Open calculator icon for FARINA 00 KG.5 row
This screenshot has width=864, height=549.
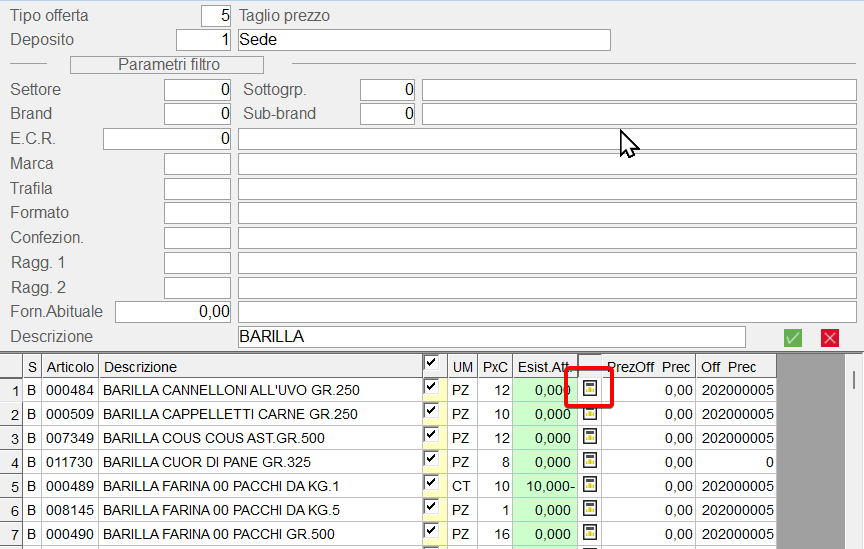point(590,508)
